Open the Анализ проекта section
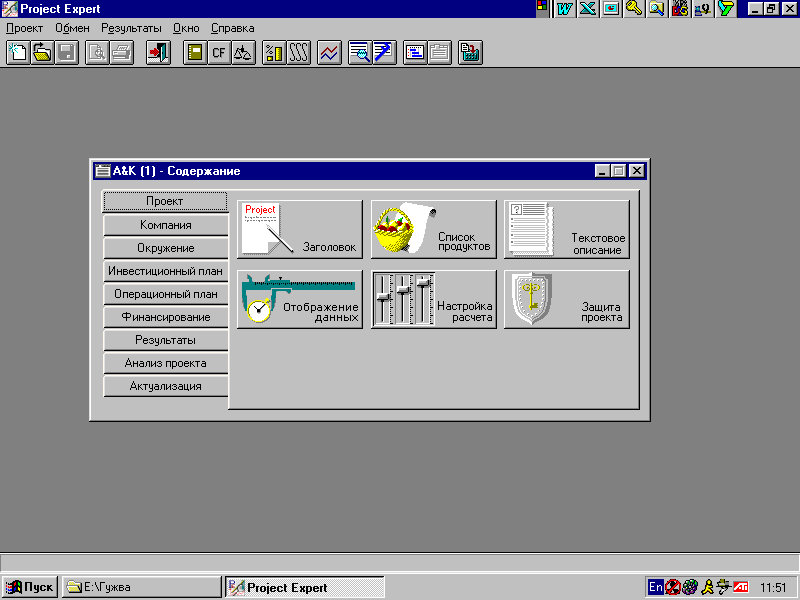The height and width of the screenshot is (600, 800). coord(165,363)
